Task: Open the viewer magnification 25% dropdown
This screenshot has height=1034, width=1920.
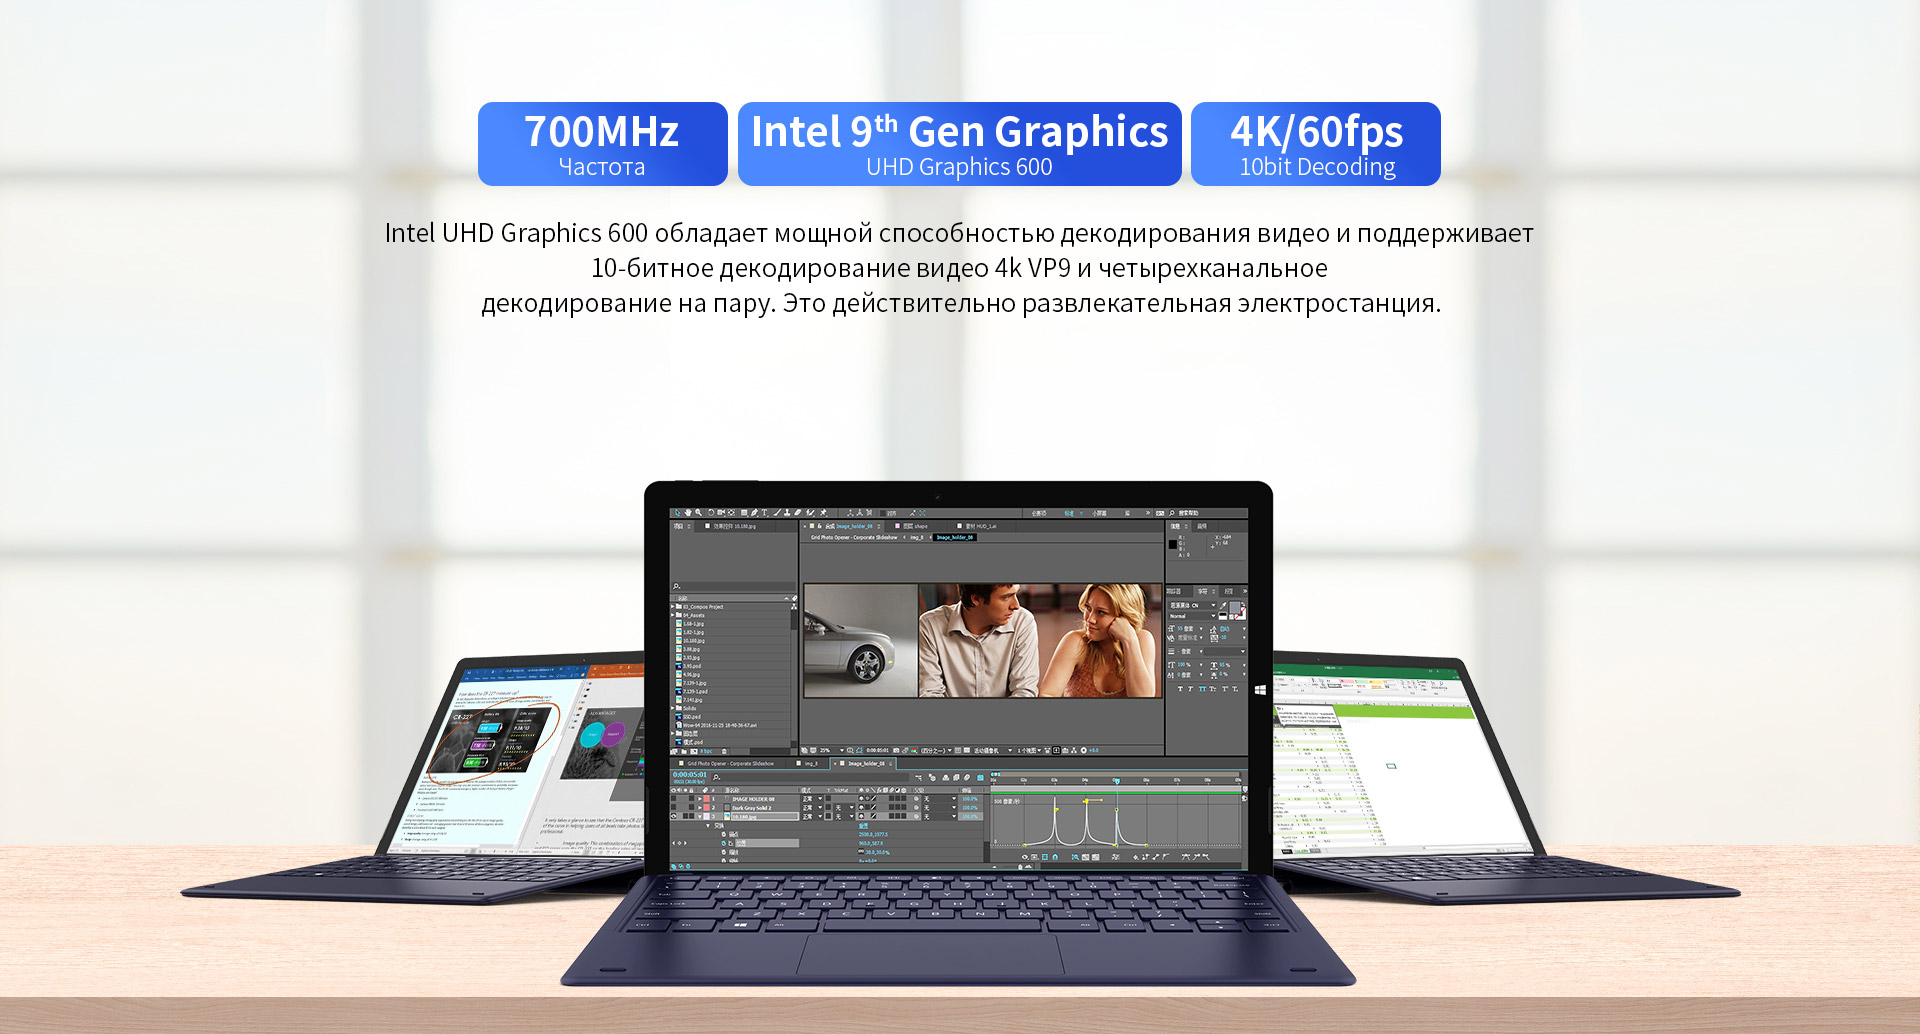Action: click(x=831, y=750)
